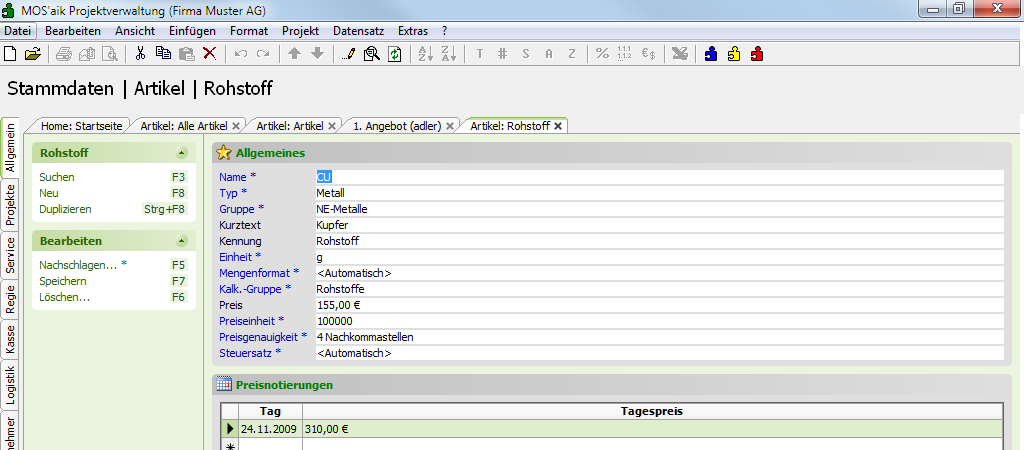This screenshot has width=1024, height=450.
Task: Click the red X delete icon
Action: pyautogui.click(x=210, y=54)
